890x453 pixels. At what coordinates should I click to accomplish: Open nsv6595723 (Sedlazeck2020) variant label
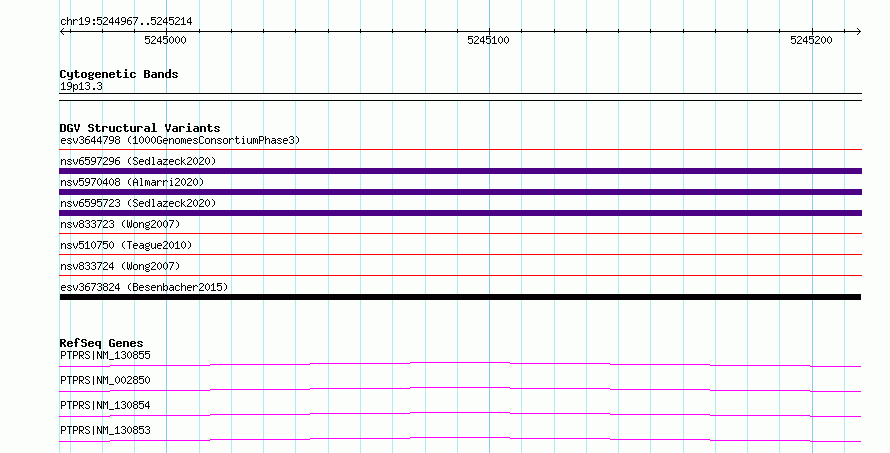[138, 203]
